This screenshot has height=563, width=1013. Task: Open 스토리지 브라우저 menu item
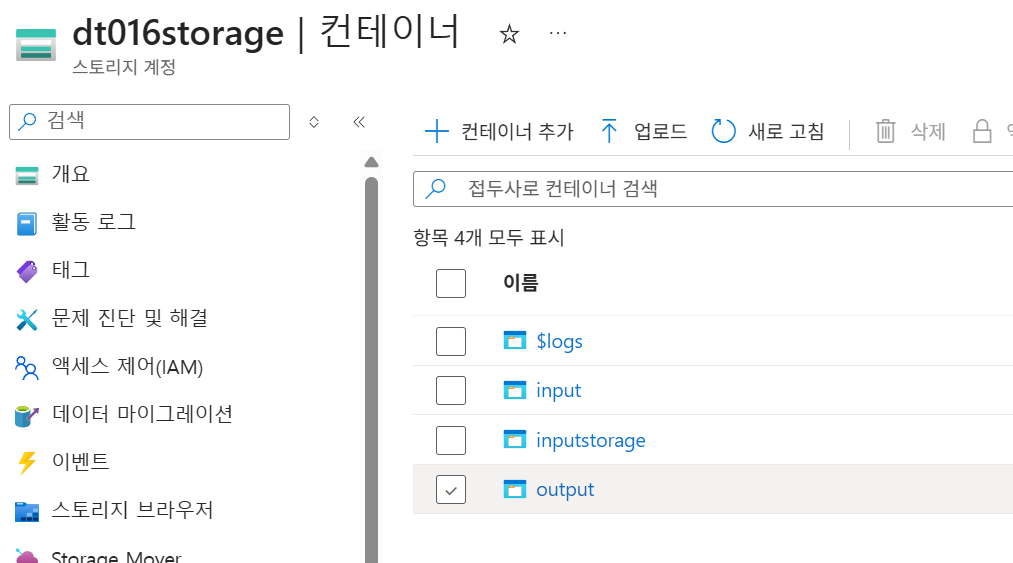(132, 510)
